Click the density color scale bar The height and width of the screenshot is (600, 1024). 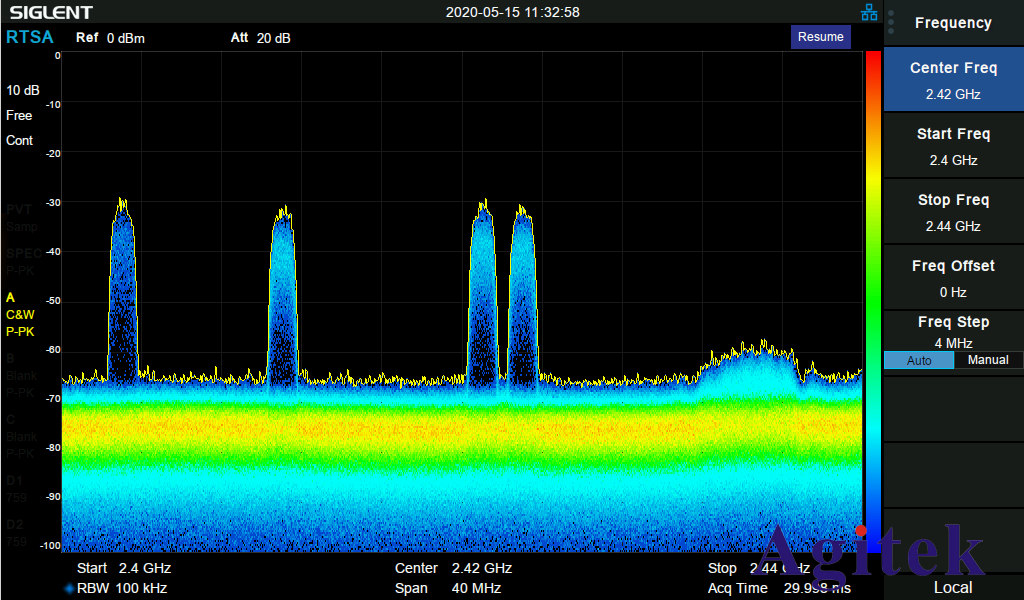click(873, 290)
